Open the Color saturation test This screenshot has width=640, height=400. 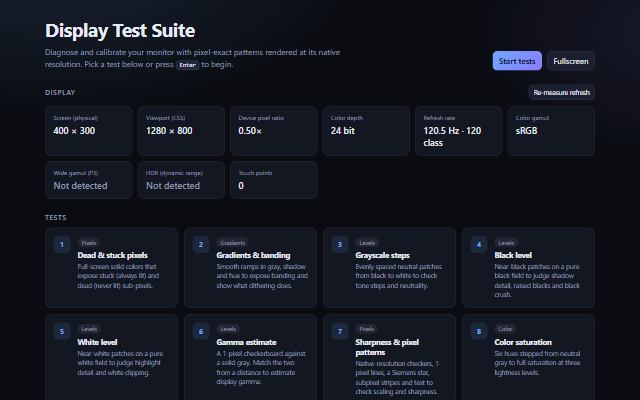(528, 357)
